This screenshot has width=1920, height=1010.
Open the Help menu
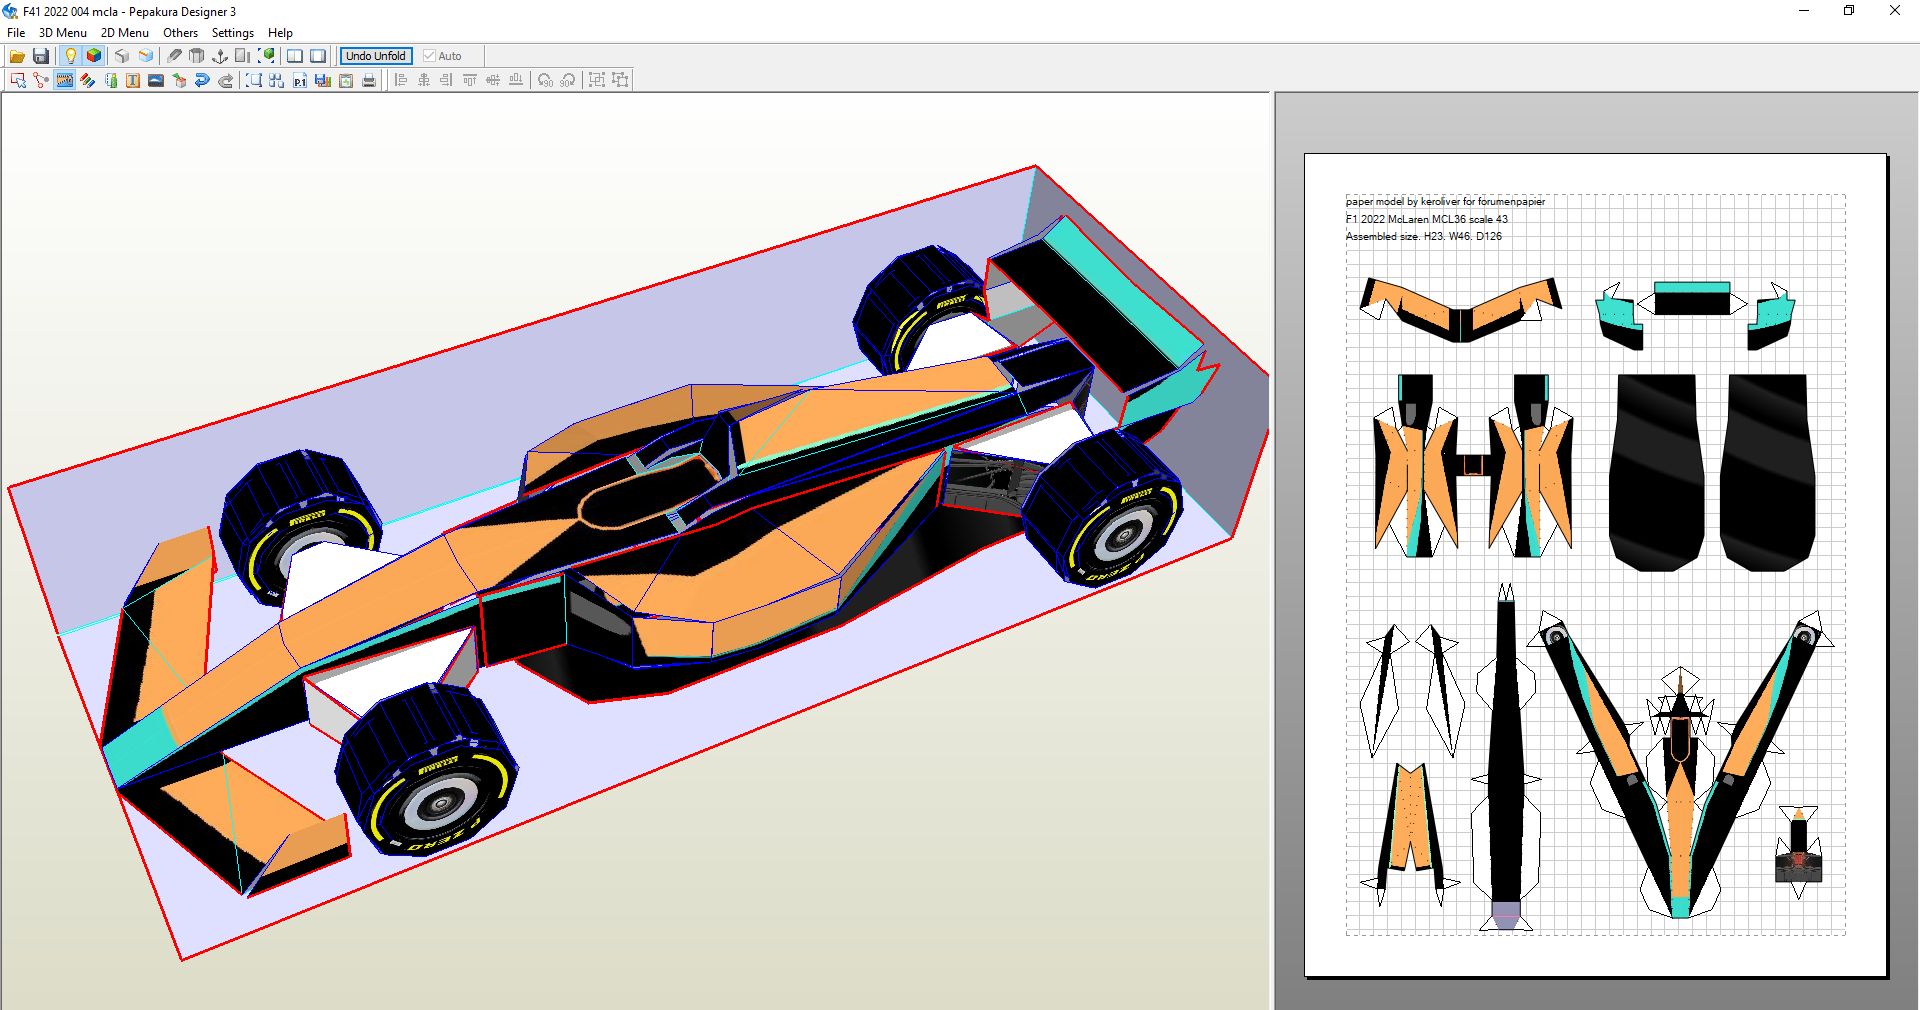click(280, 33)
